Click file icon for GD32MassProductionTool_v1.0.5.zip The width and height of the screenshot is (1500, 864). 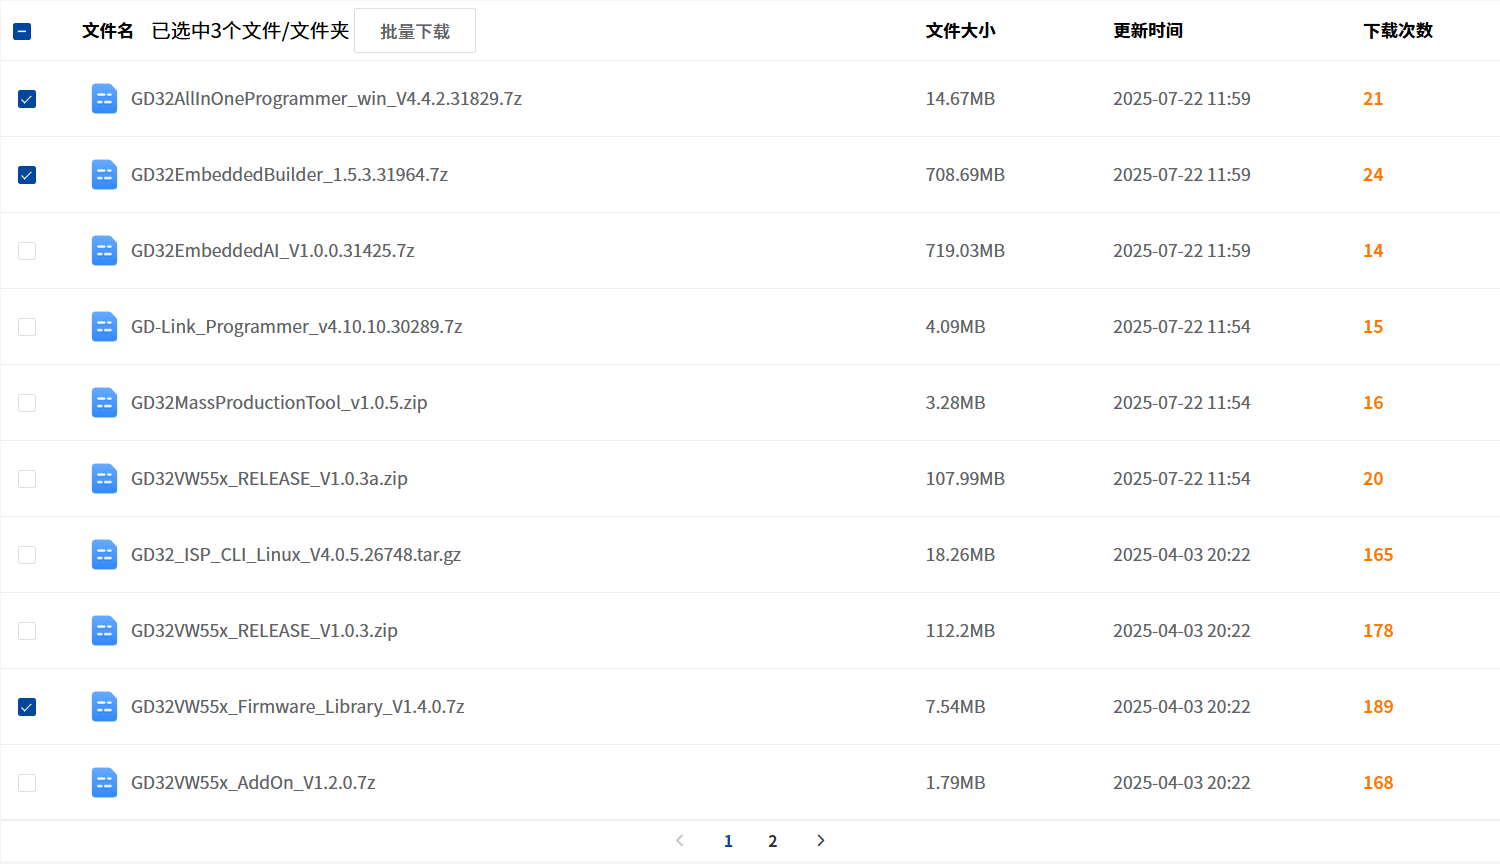pyautogui.click(x=104, y=403)
